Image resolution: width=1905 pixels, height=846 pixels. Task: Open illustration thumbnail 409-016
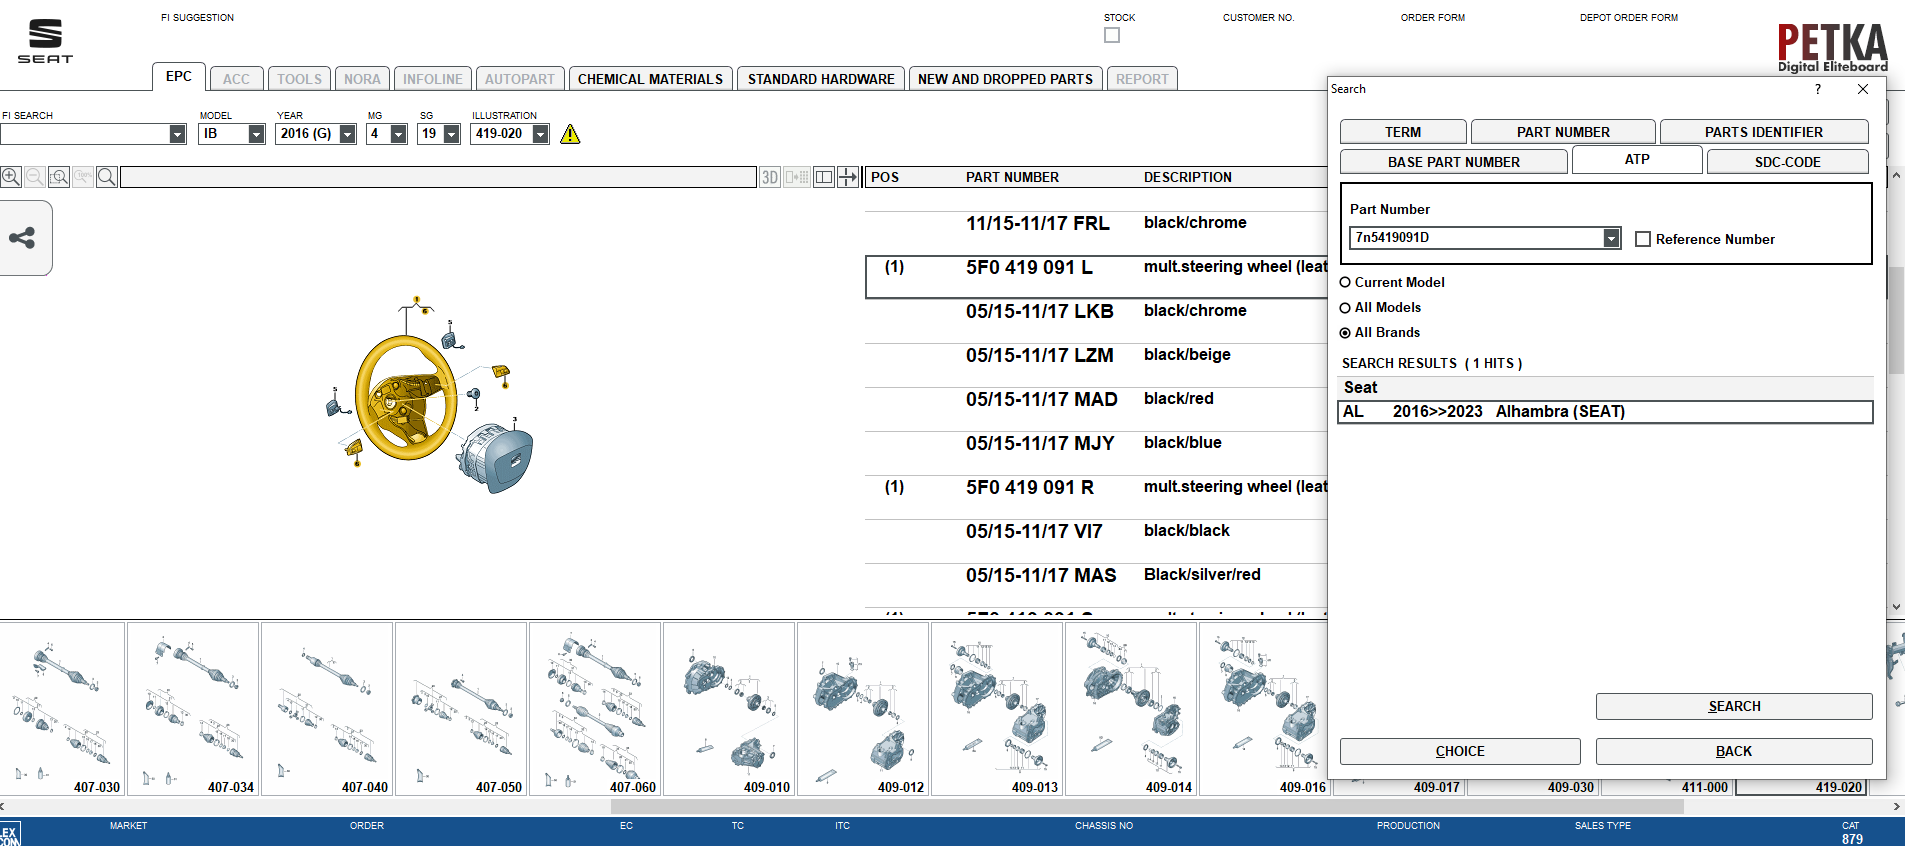(x=1264, y=709)
